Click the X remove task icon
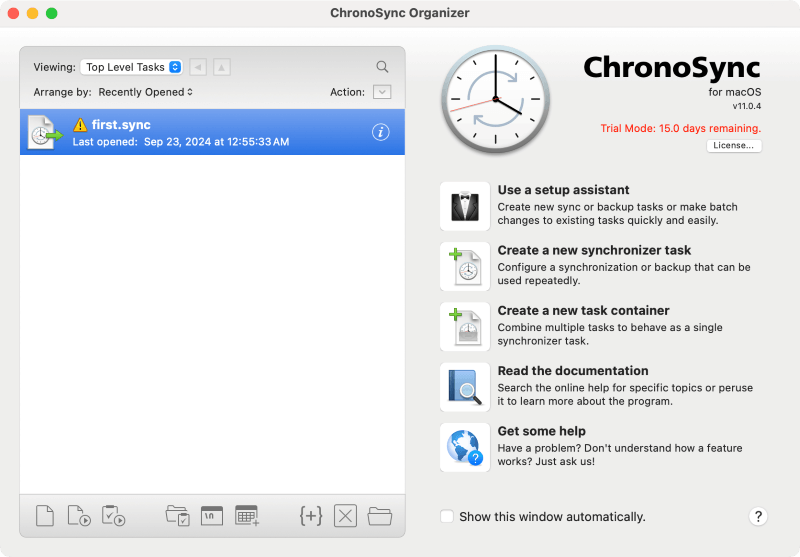This screenshot has height=557, width=800. click(345, 516)
